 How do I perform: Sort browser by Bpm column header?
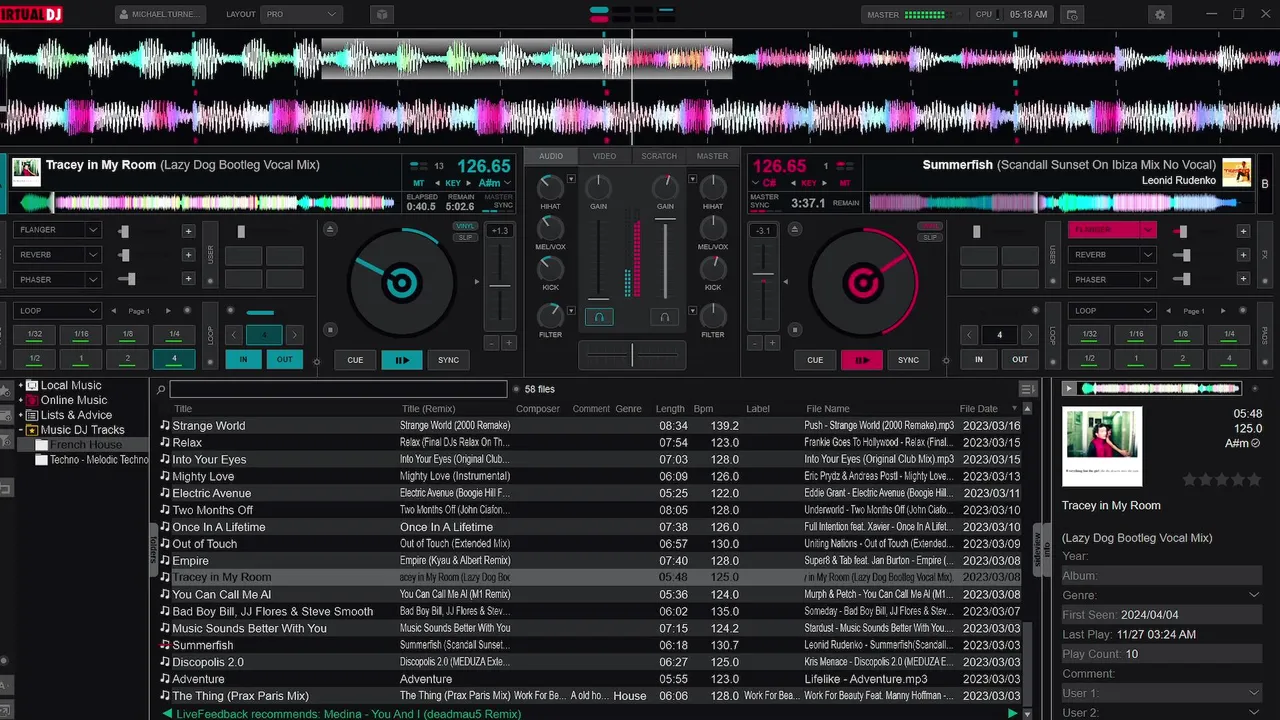click(x=703, y=408)
